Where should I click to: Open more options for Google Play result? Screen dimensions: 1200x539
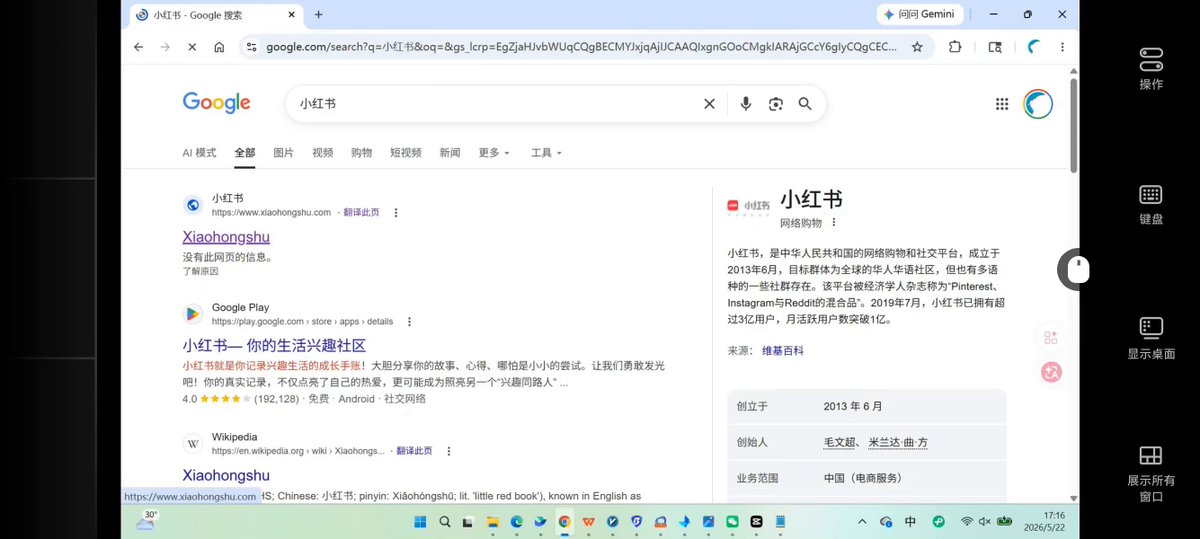(409, 321)
